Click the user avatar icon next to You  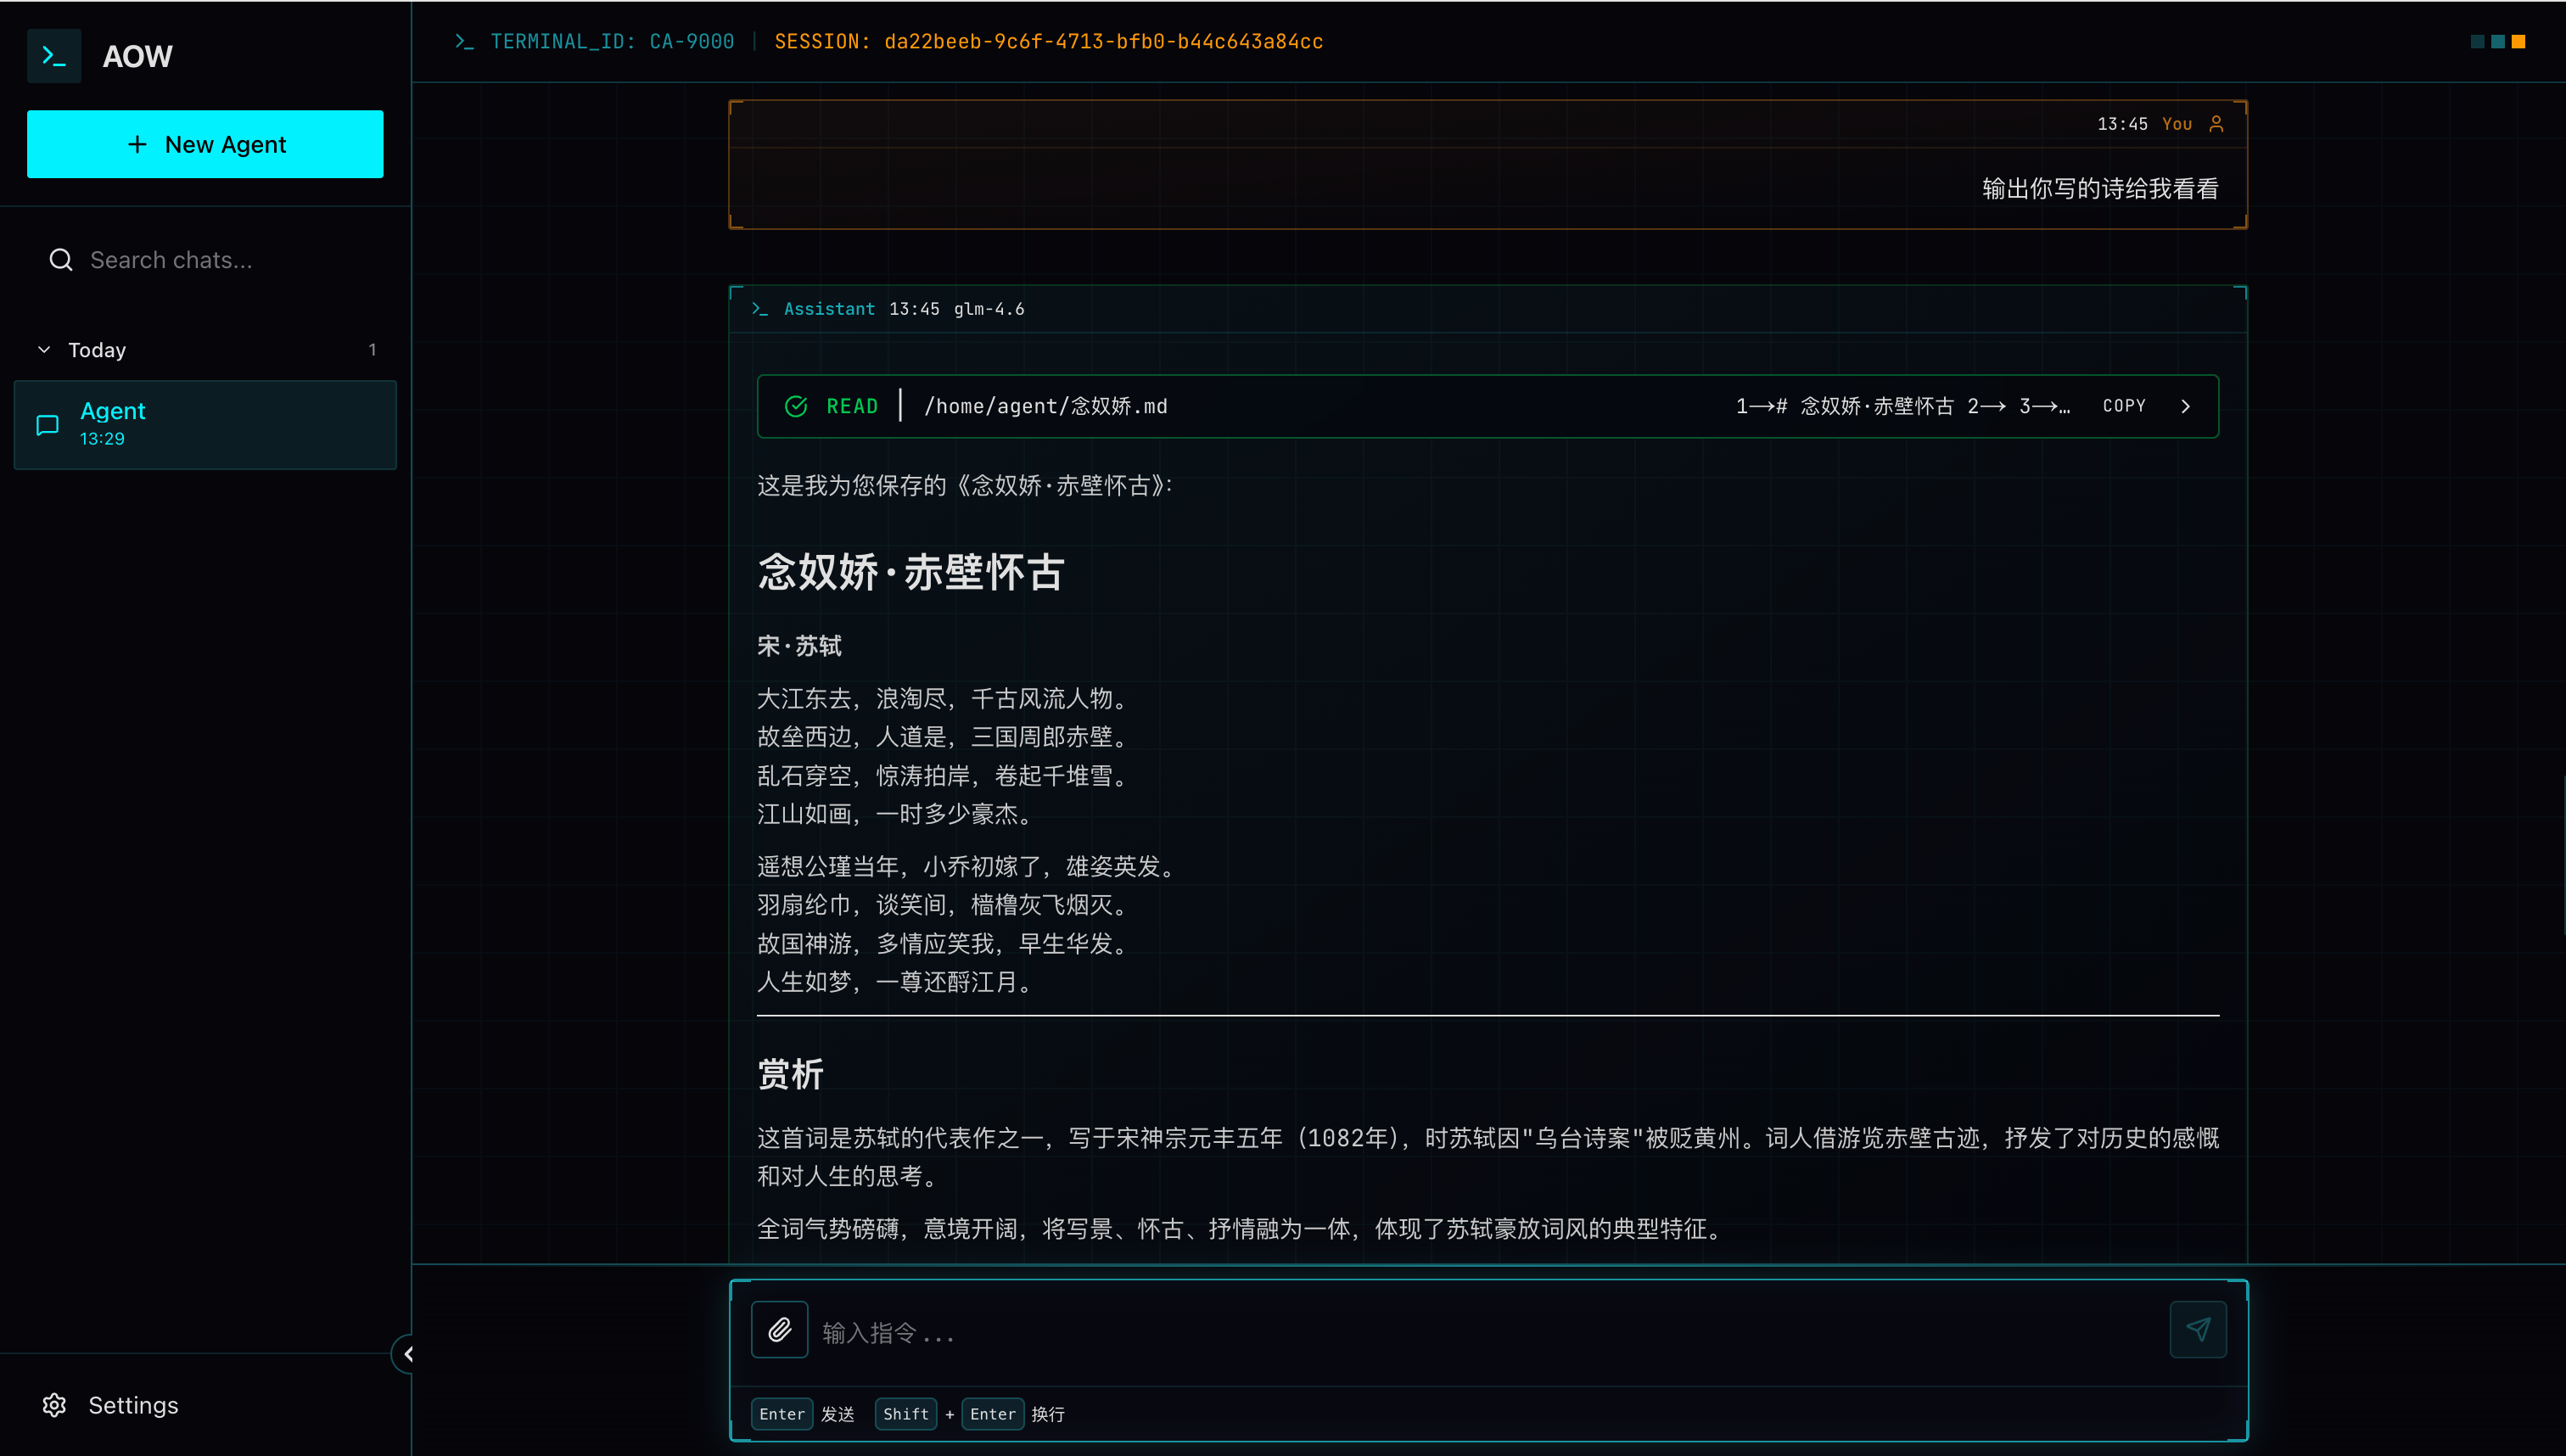coord(2216,124)
